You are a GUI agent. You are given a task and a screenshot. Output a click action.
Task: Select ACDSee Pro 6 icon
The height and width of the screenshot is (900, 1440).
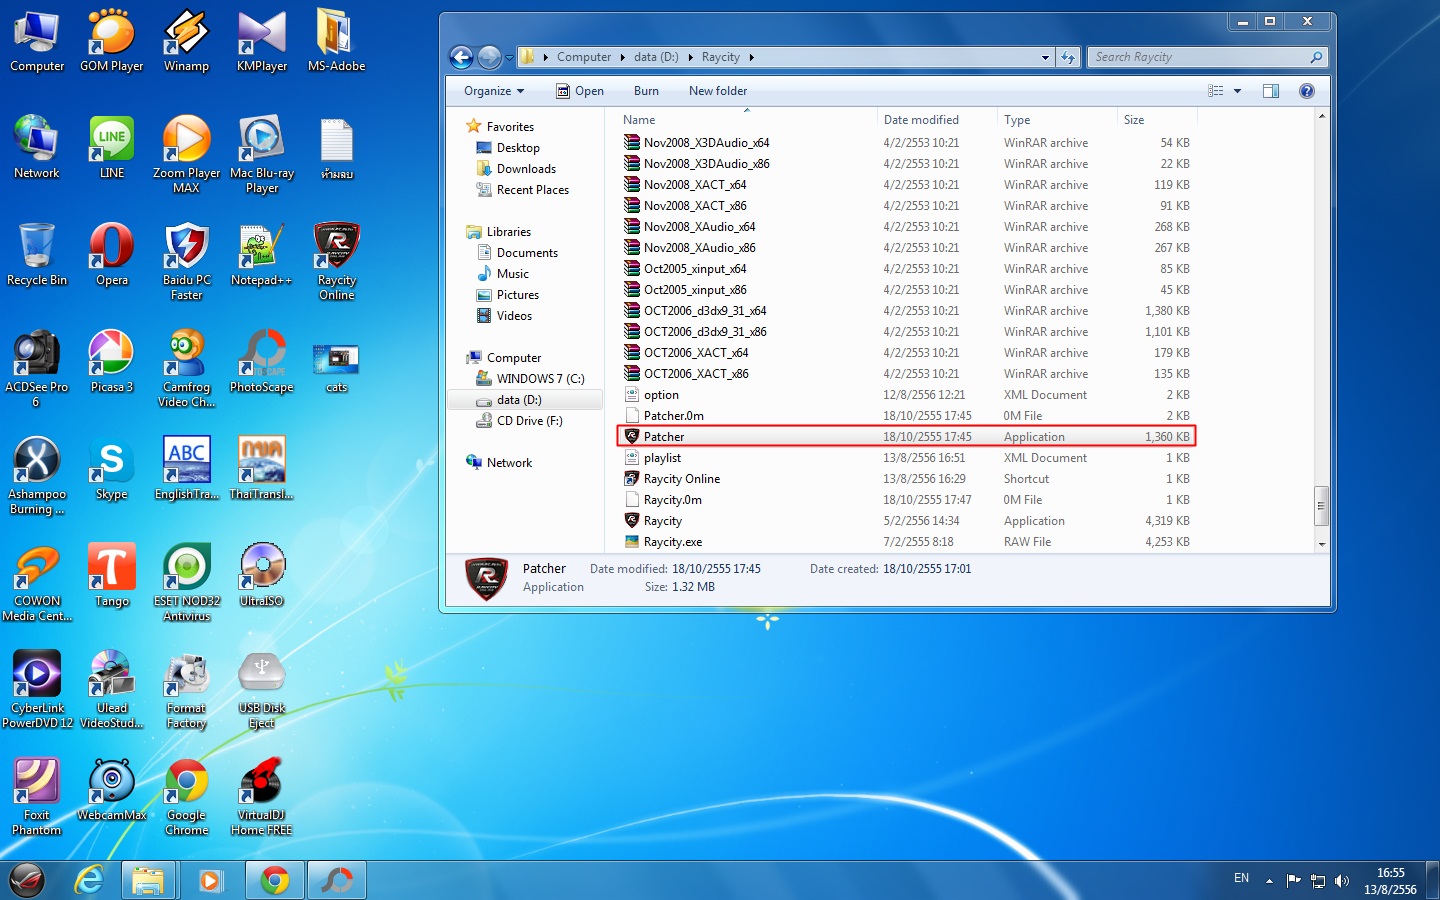[x=37, y=369]
